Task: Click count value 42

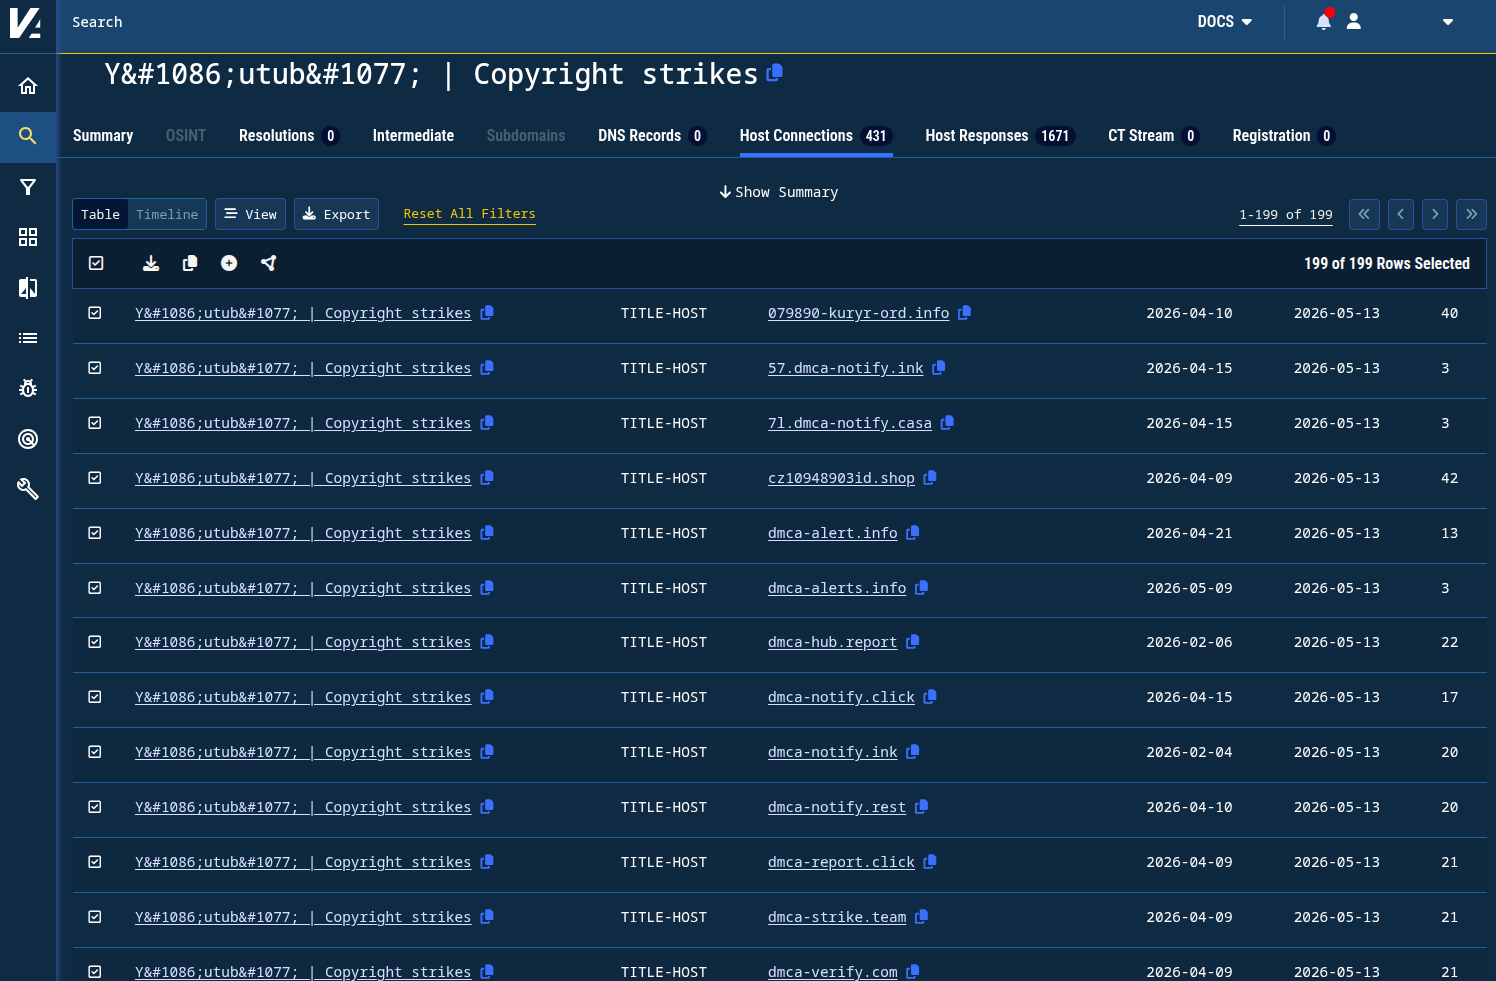Action: [x=1449, y=478]
